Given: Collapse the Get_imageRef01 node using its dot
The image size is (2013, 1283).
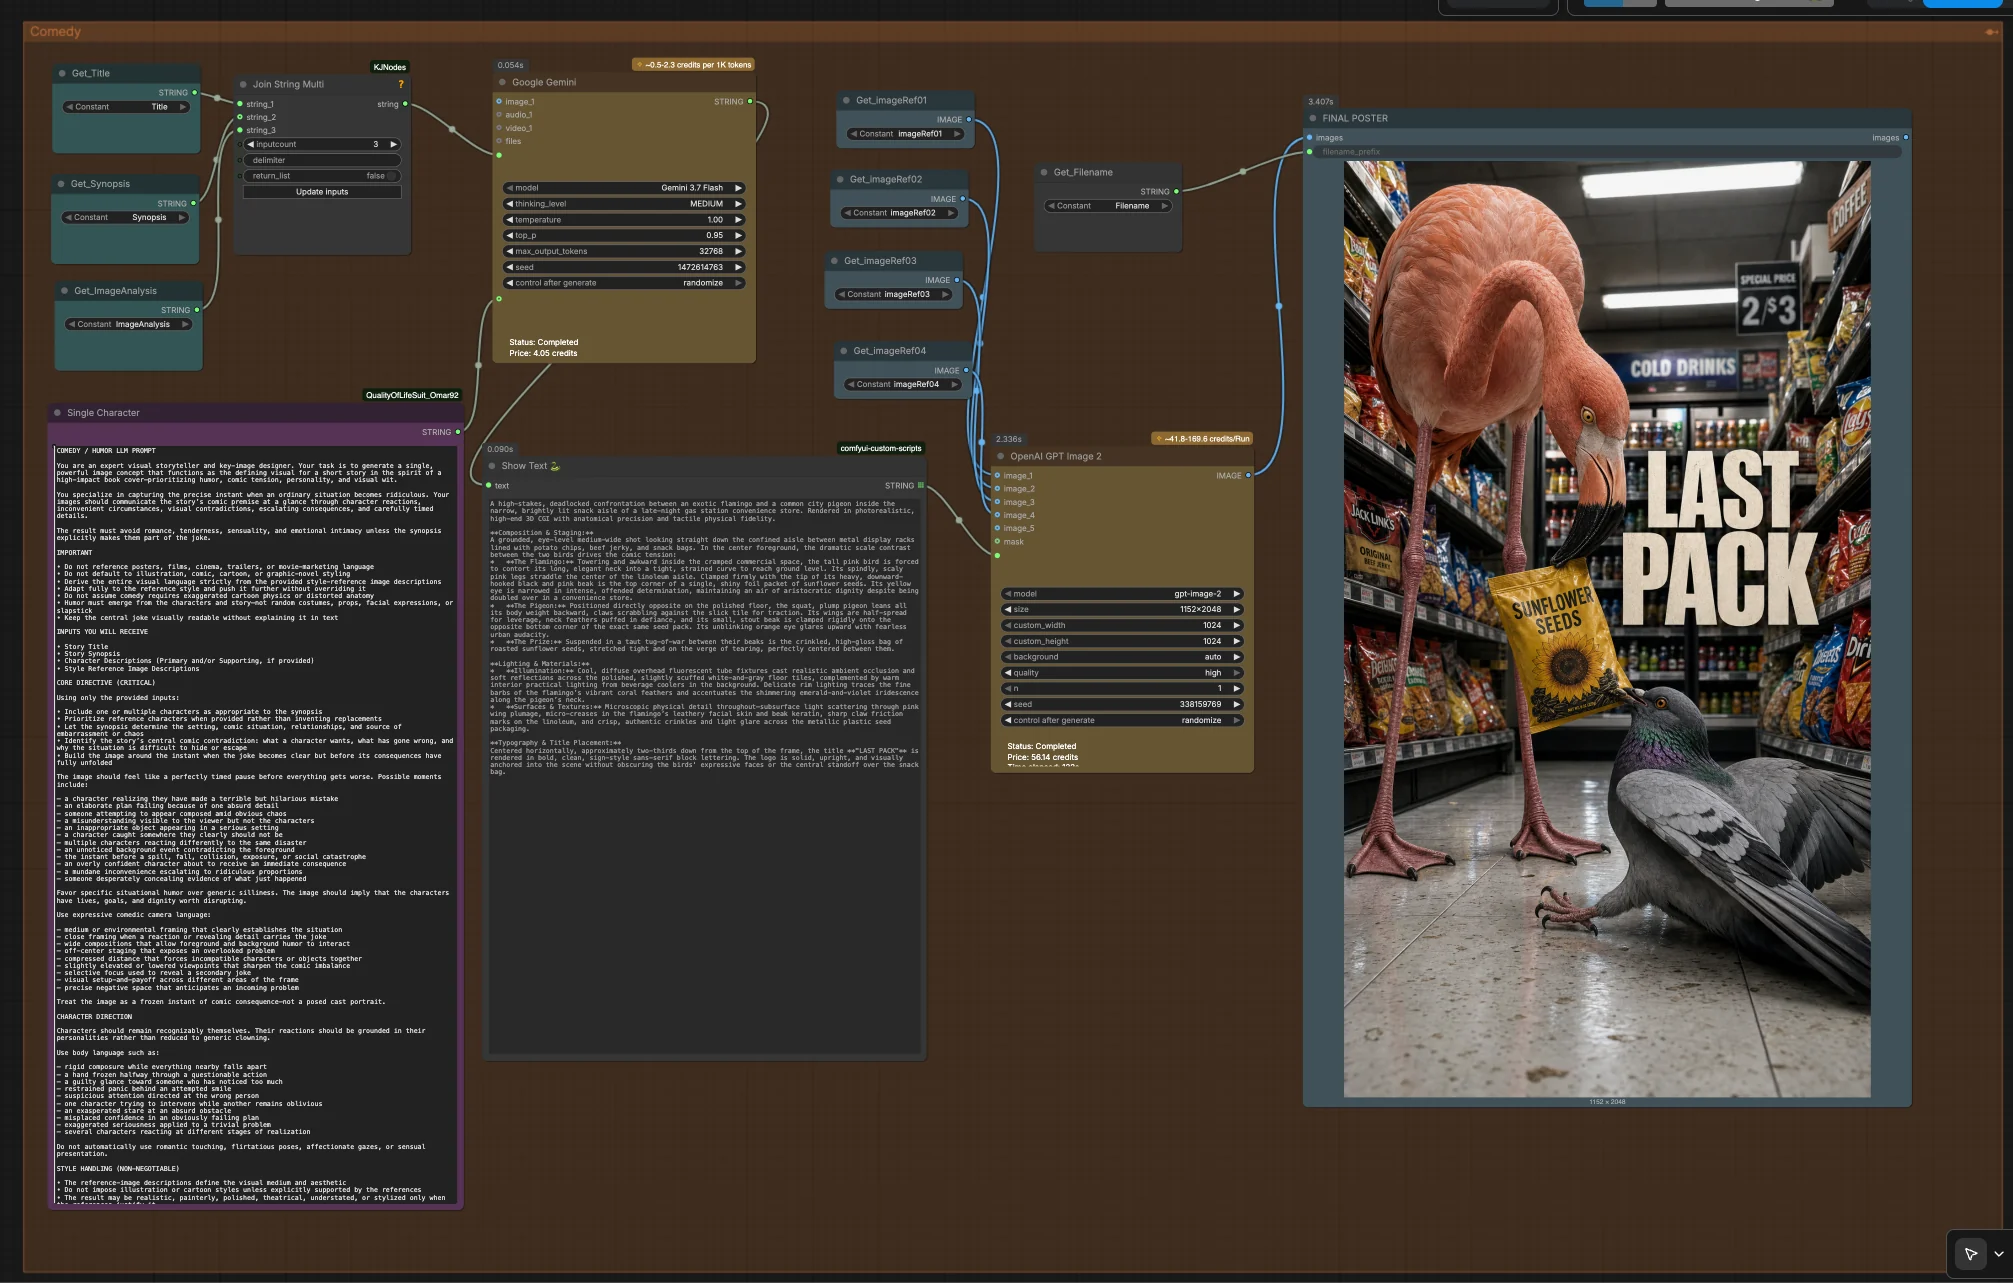Looking at the screenshot, I should [846, 100].
